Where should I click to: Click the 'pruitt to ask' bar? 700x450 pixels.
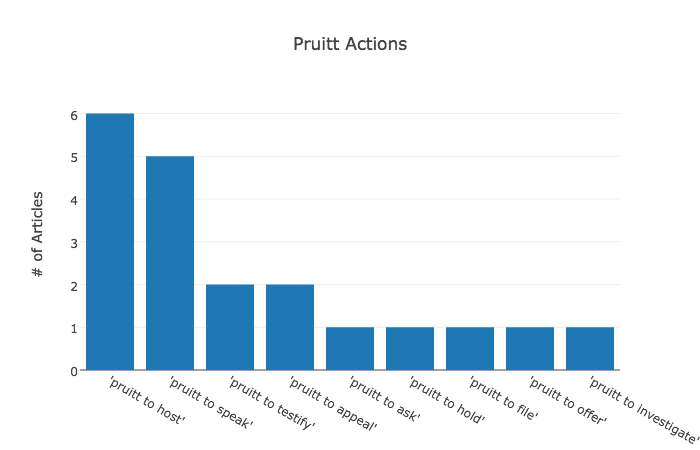(350, 349)
